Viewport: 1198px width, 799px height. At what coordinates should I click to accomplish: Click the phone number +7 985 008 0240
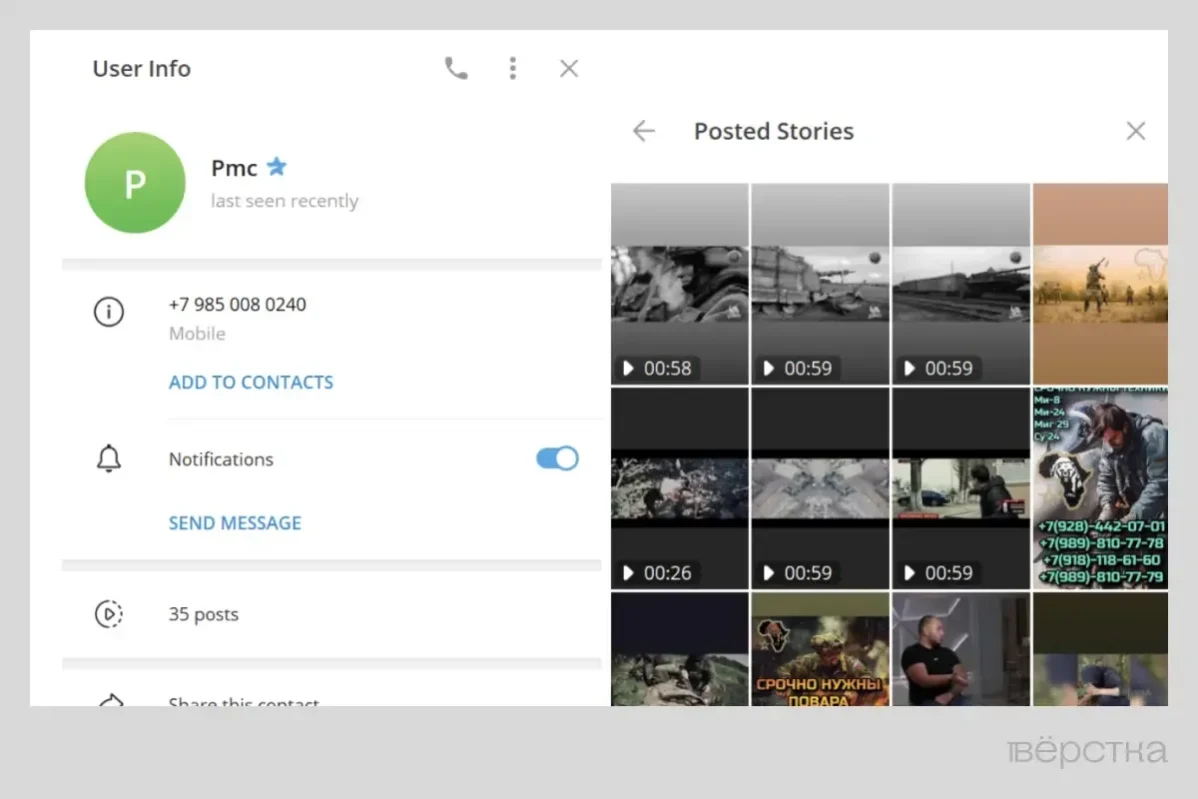click(x=238, y=304)
